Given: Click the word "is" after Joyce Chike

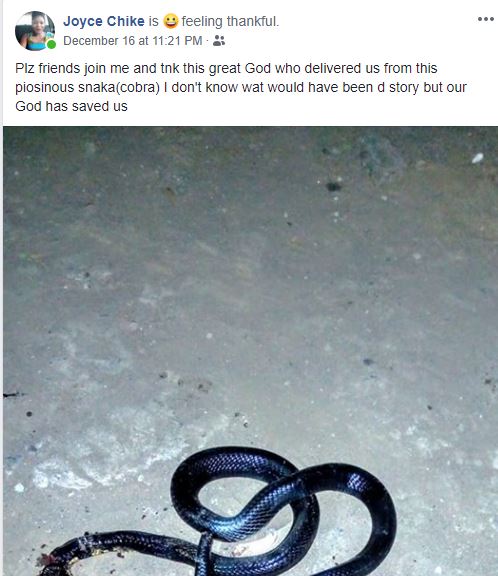Looking at the screenshot, I should coord(154,21).
